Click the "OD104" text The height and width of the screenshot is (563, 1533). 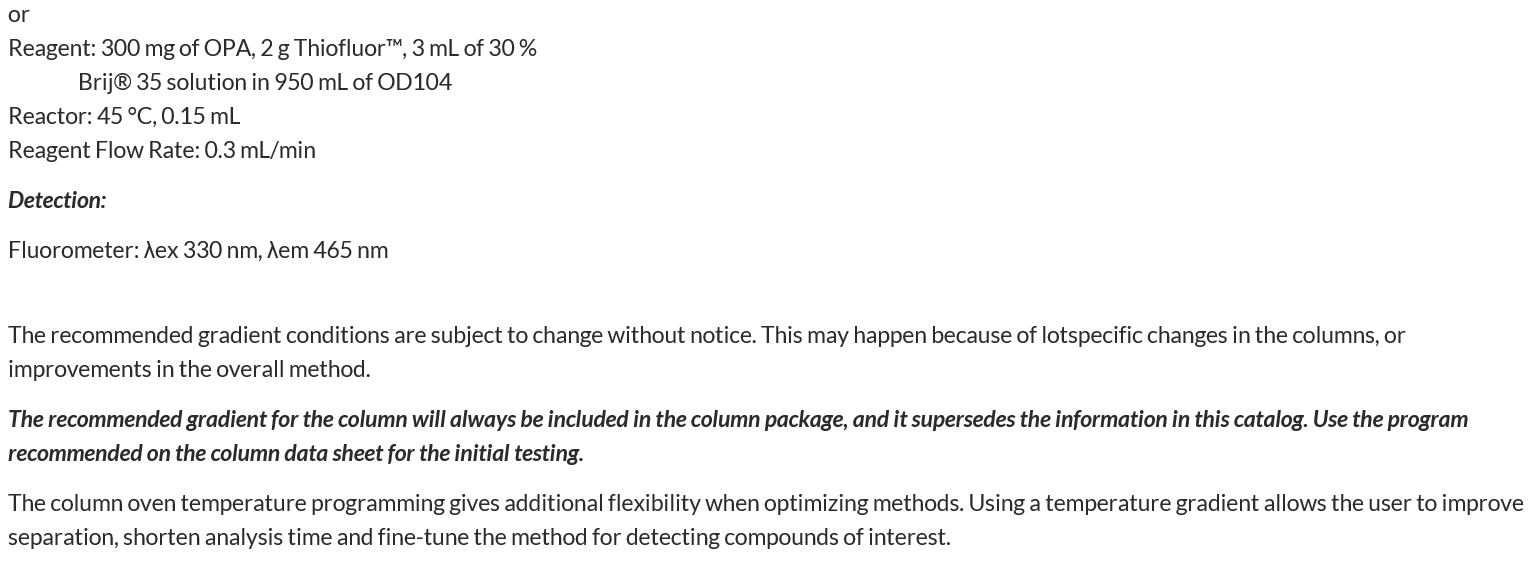point(414,82)
